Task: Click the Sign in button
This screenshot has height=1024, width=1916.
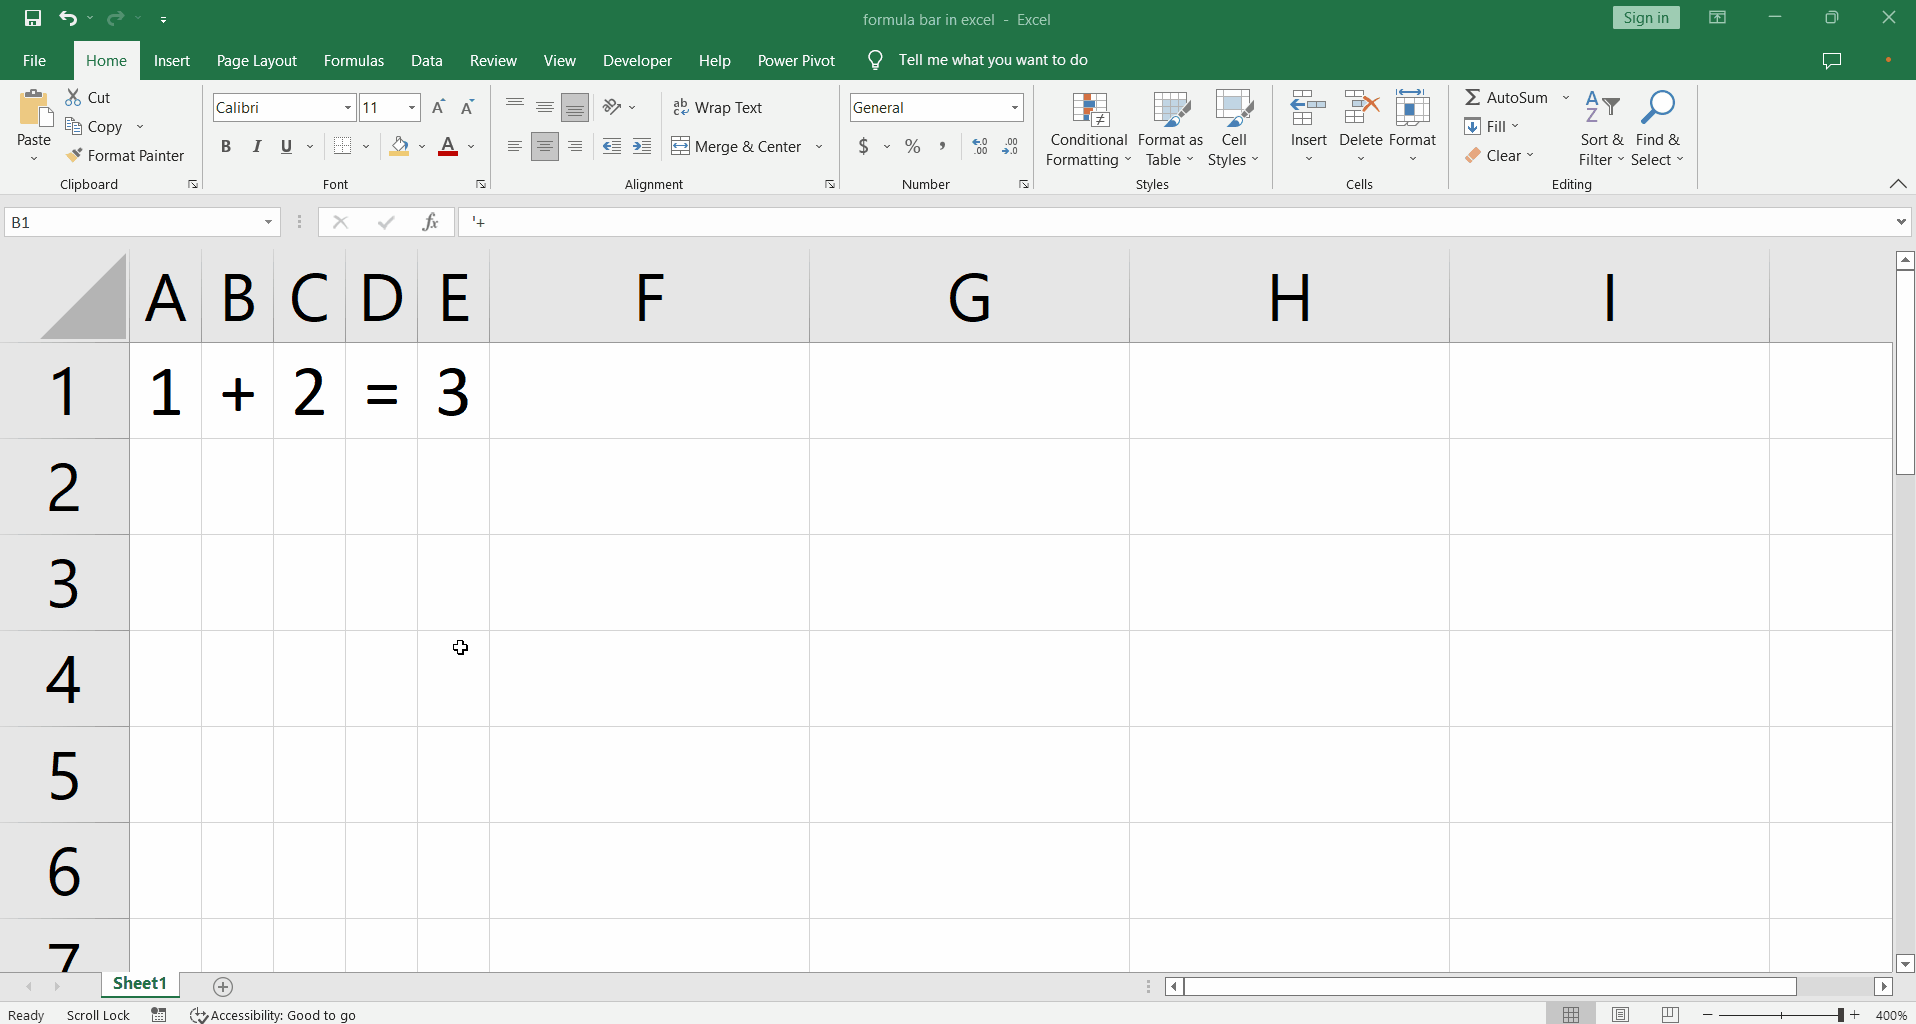Action: pos(1645,17)
